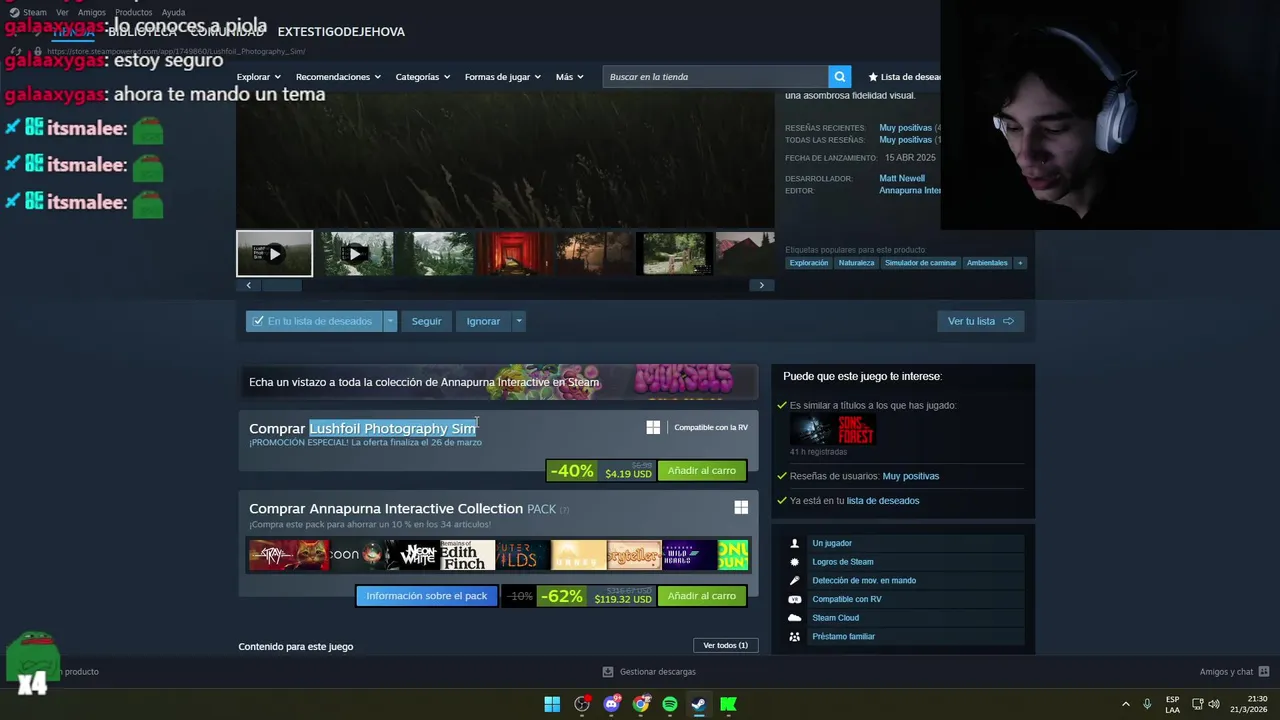Open the Amigos menu

click(x=92, y=12)
